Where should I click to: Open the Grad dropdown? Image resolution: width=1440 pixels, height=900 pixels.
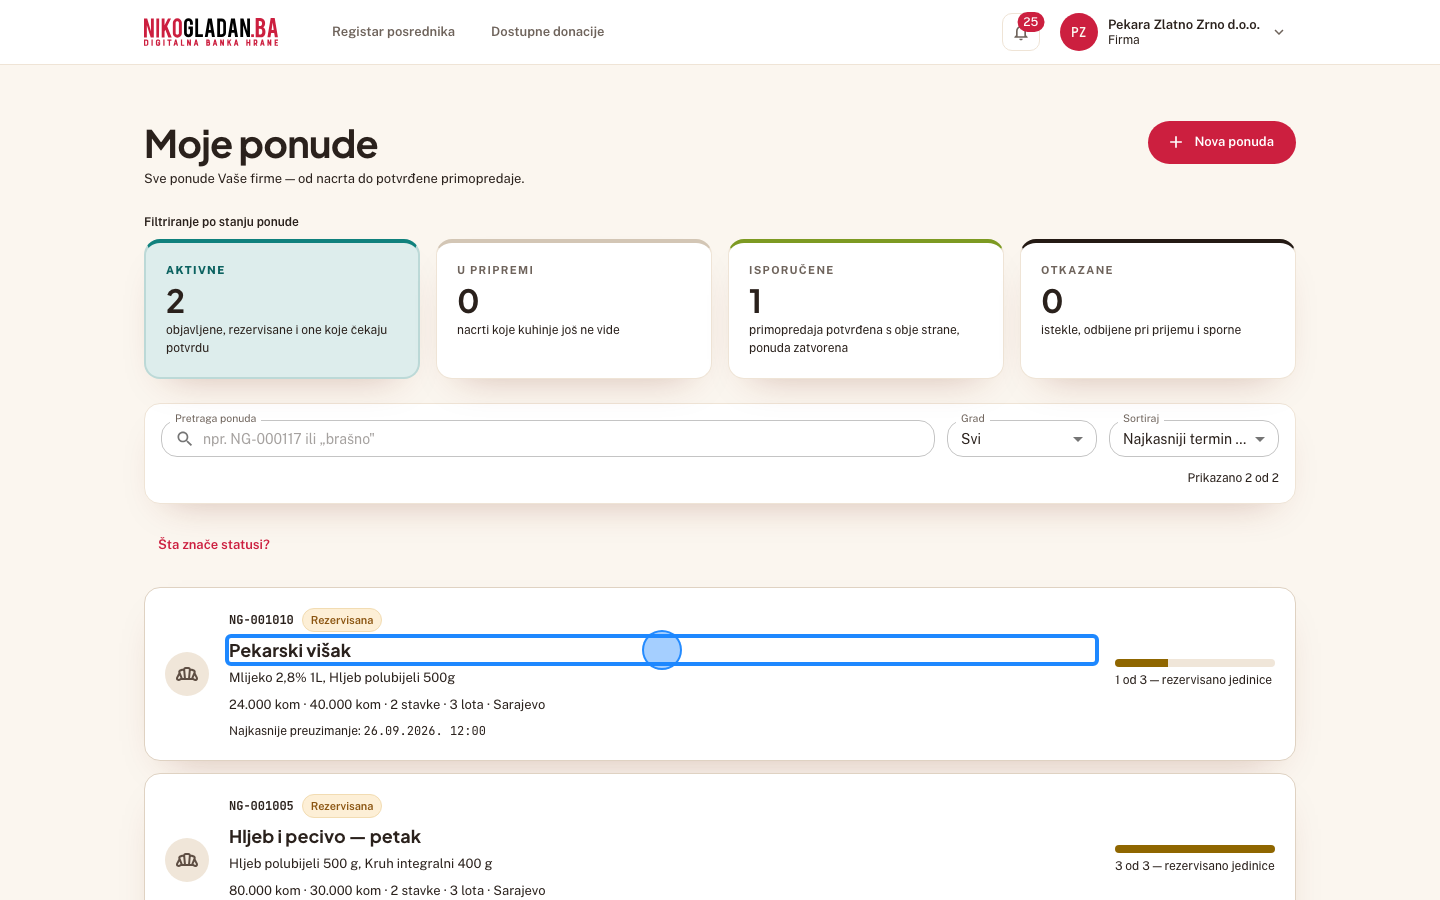1022,439
